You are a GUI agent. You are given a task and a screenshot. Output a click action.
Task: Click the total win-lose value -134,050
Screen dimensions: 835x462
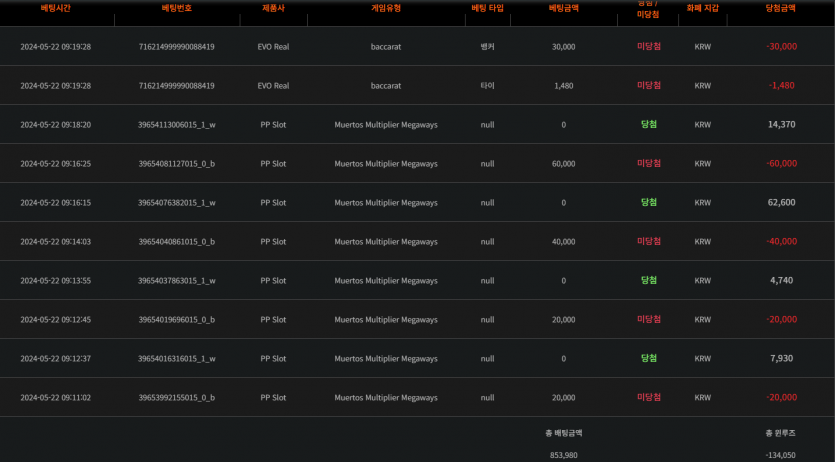pos(780,455)
